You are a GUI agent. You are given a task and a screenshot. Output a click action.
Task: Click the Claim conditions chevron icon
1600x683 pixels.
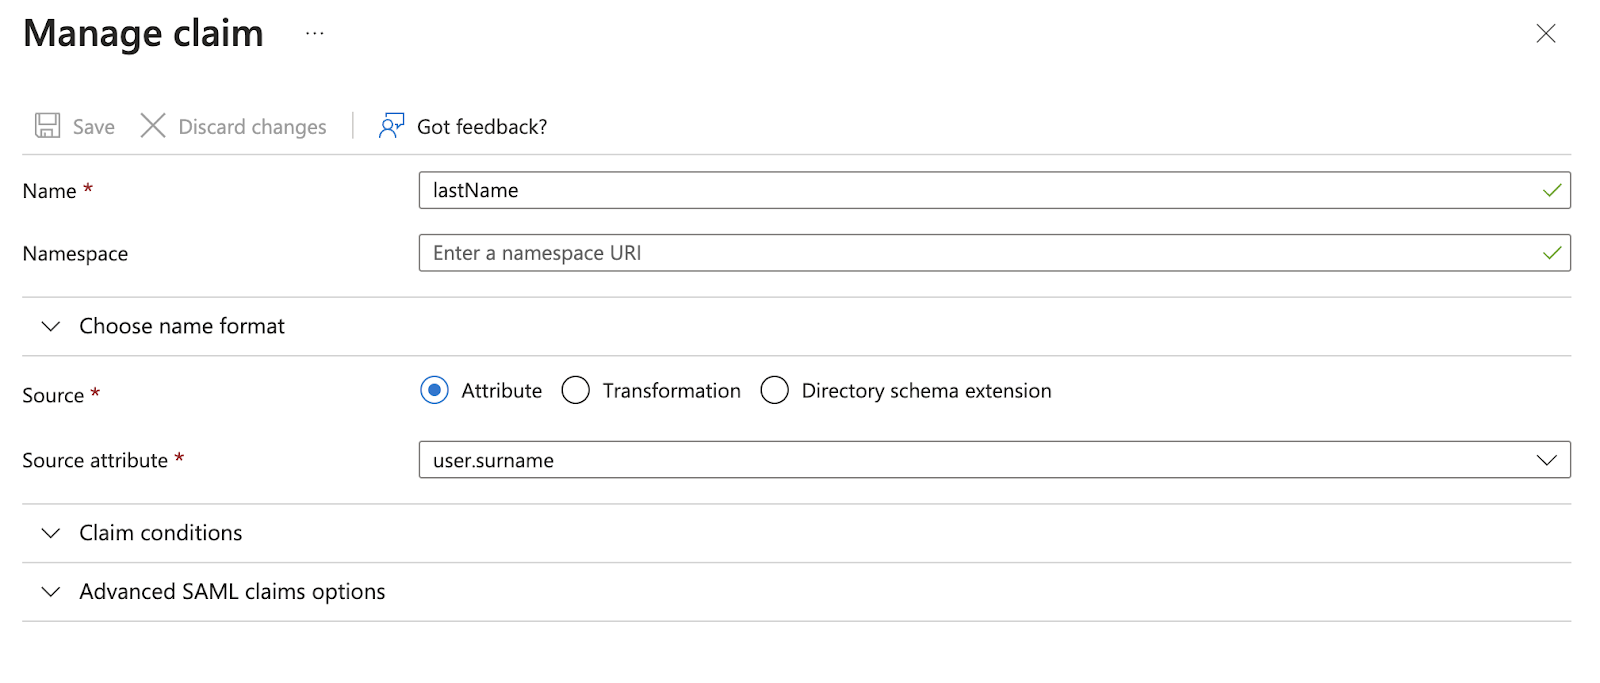click(51, 533)
